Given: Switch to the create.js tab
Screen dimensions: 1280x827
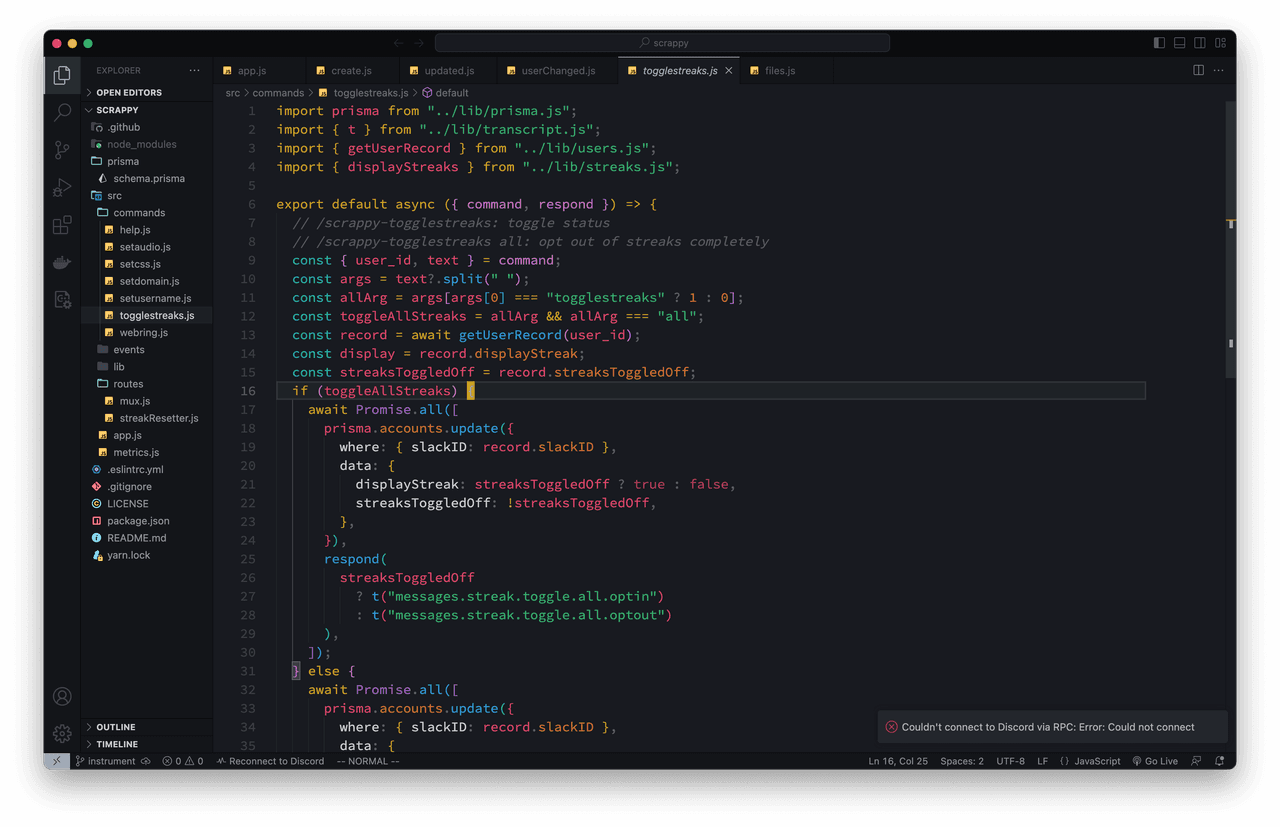Looking at the screenshot, I should pos(351,71).
